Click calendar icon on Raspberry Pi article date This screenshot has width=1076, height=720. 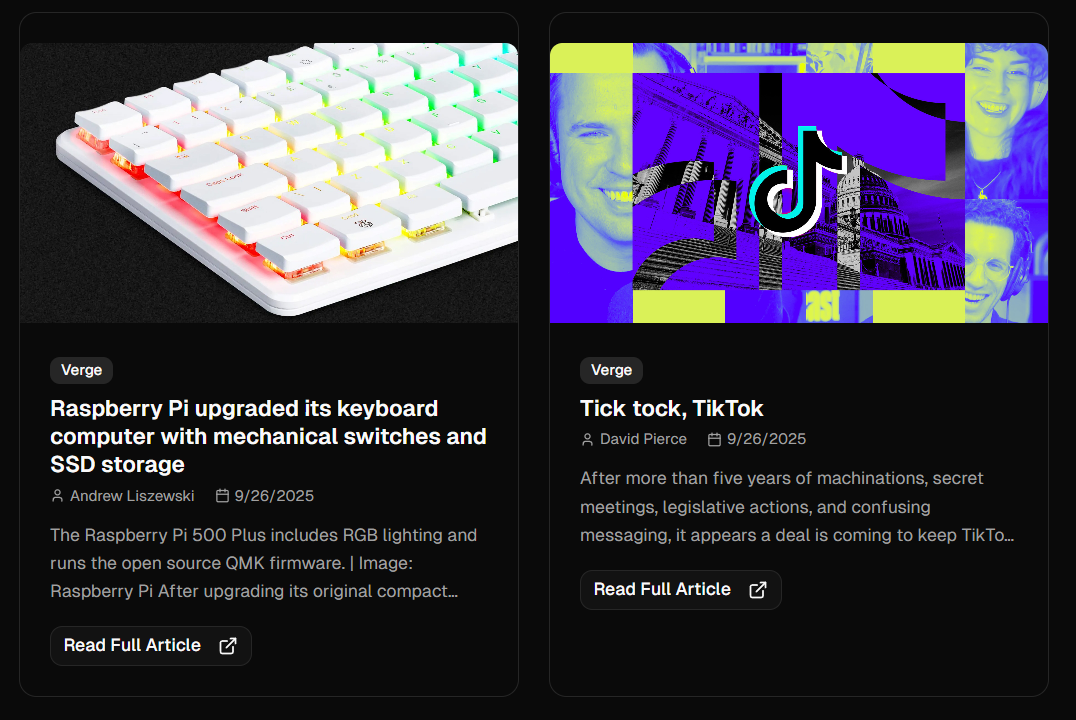coord(222,496)
